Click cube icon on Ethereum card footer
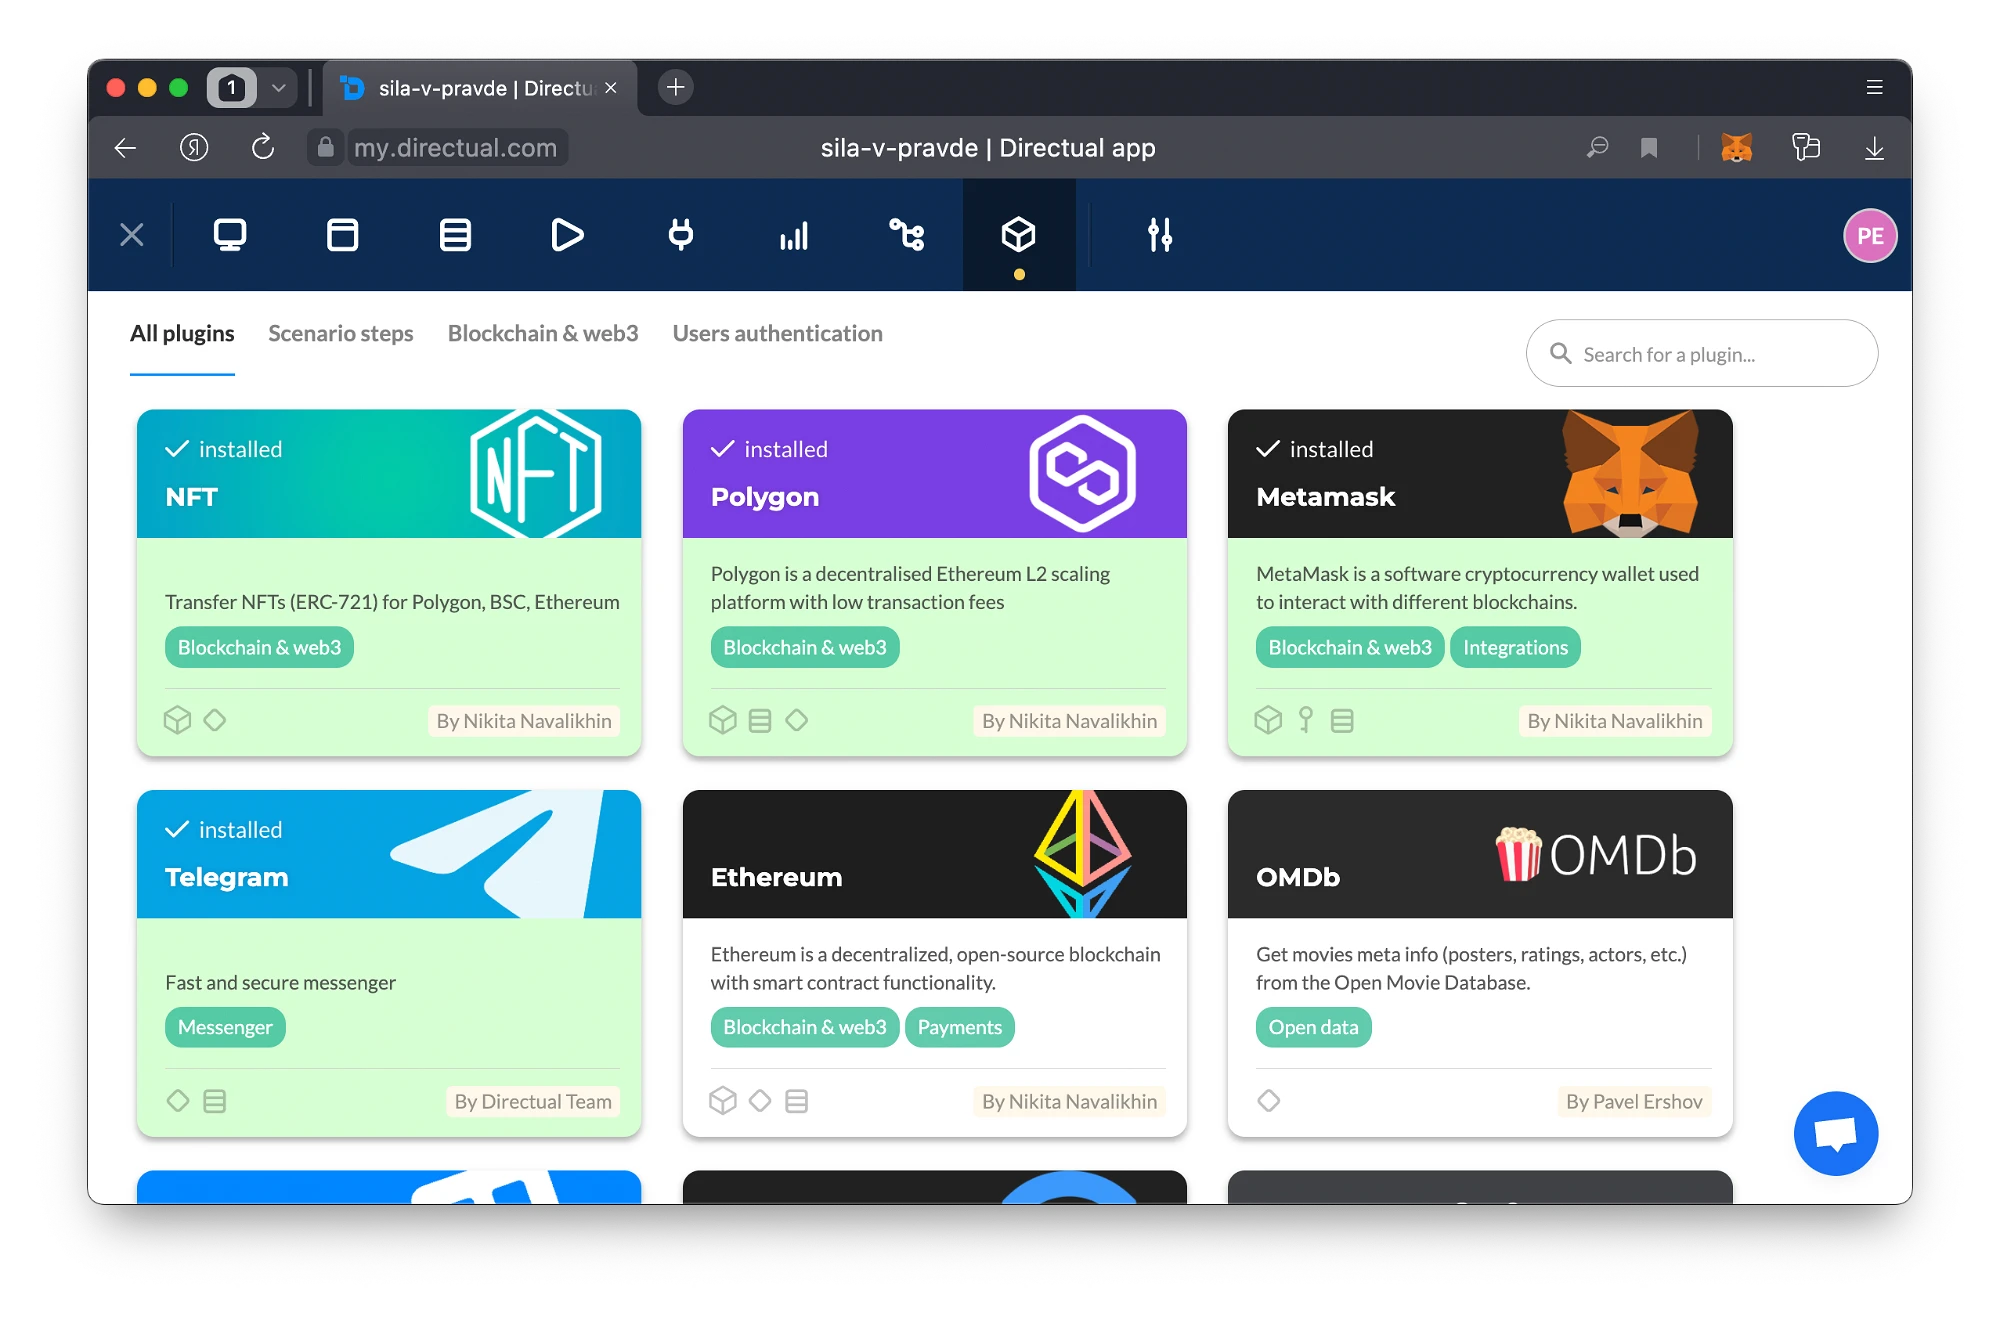Screen dimensions: 2000x1320 click(x=723, y=1101)
